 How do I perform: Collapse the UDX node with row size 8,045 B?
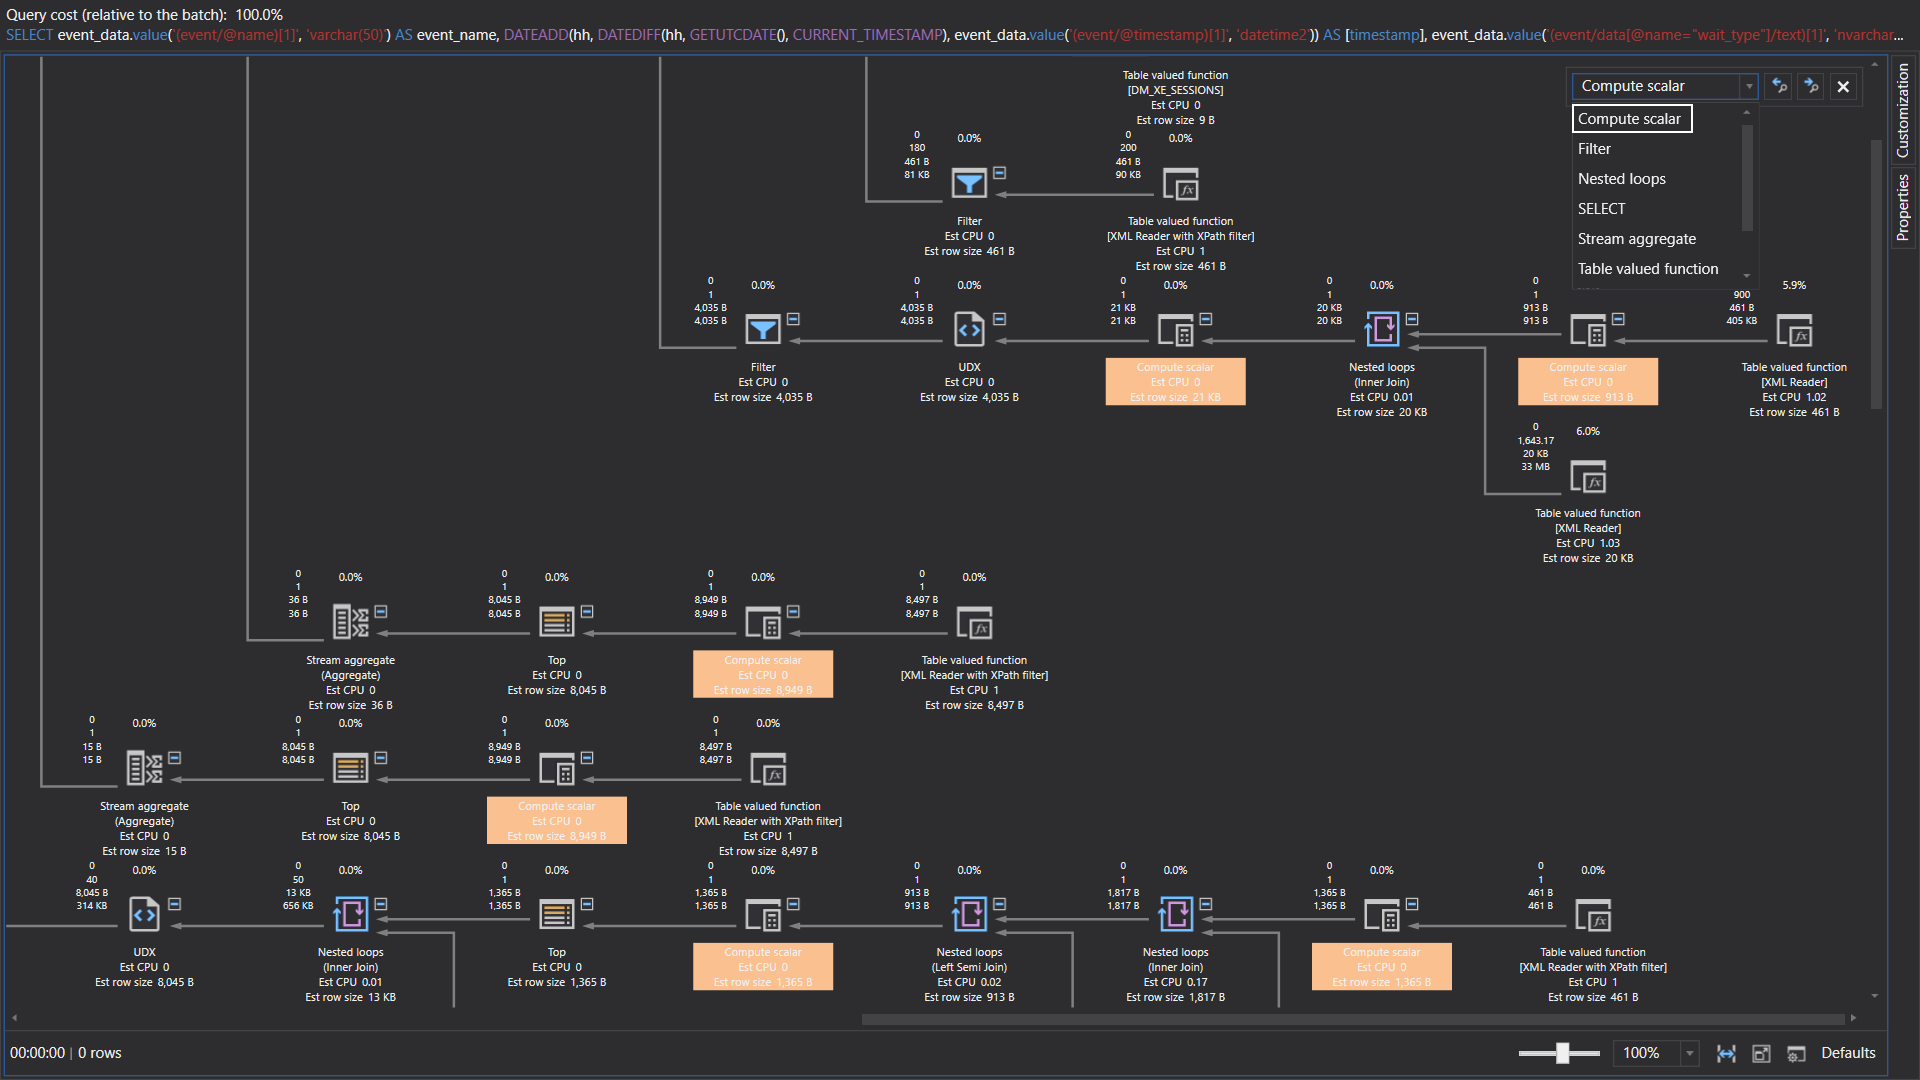pos(175,904)
